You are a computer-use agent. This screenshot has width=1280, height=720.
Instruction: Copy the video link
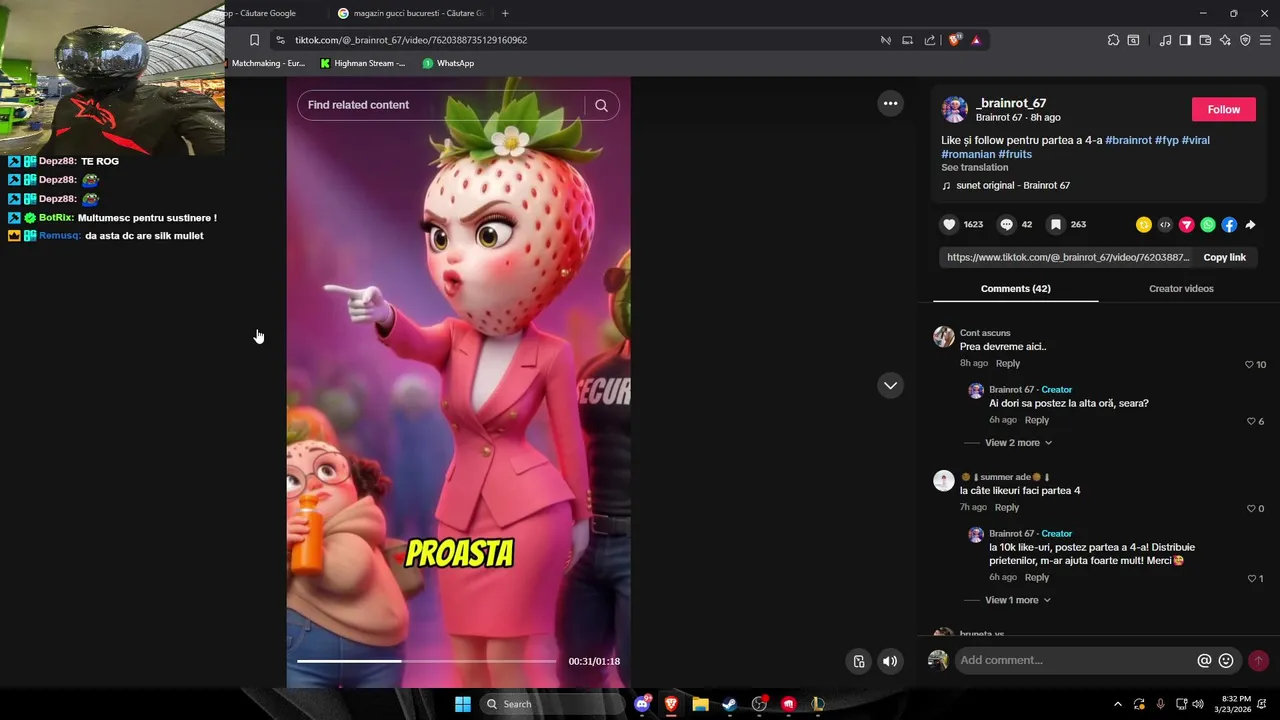coord(1224,258)
